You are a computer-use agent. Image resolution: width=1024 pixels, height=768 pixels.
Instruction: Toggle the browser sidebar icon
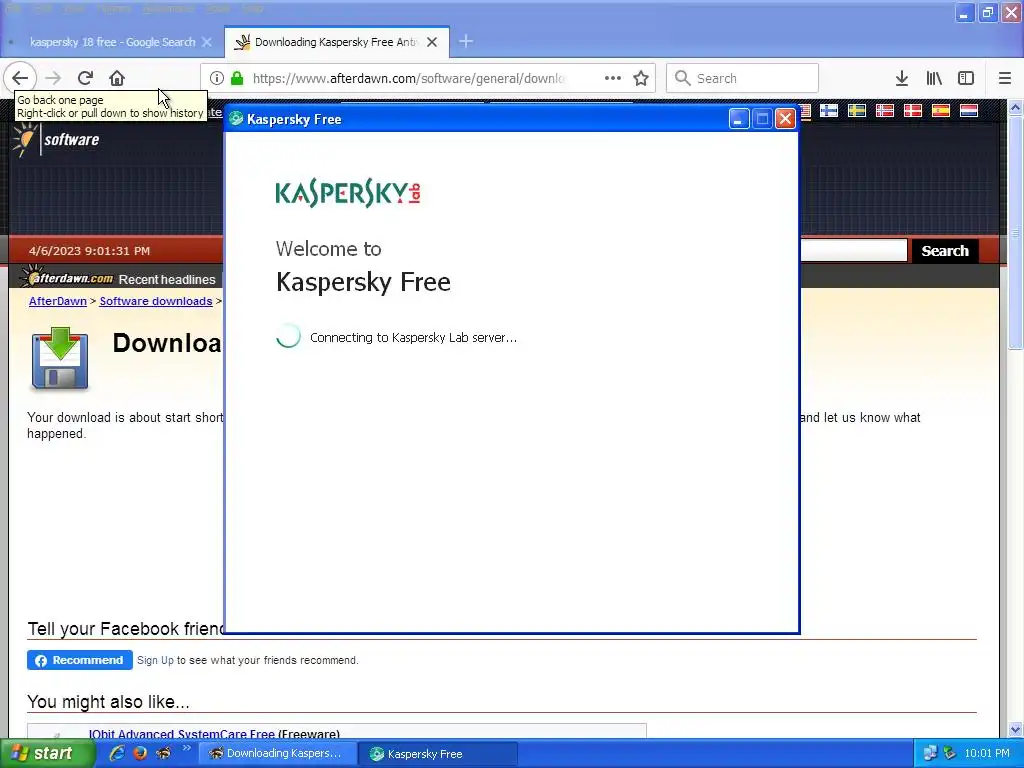tap(966, 78)
